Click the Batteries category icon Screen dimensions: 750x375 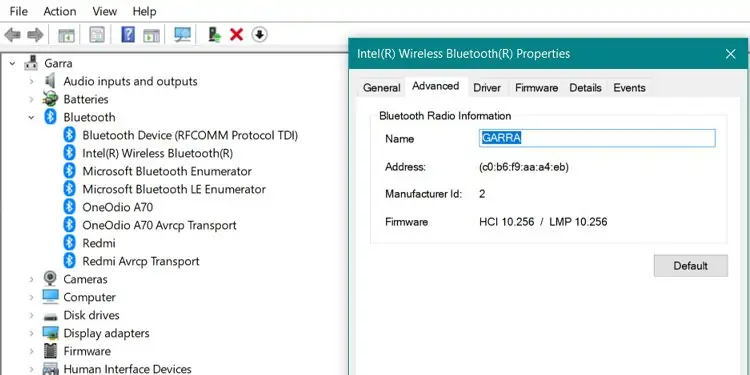click(x=50, y=99)
